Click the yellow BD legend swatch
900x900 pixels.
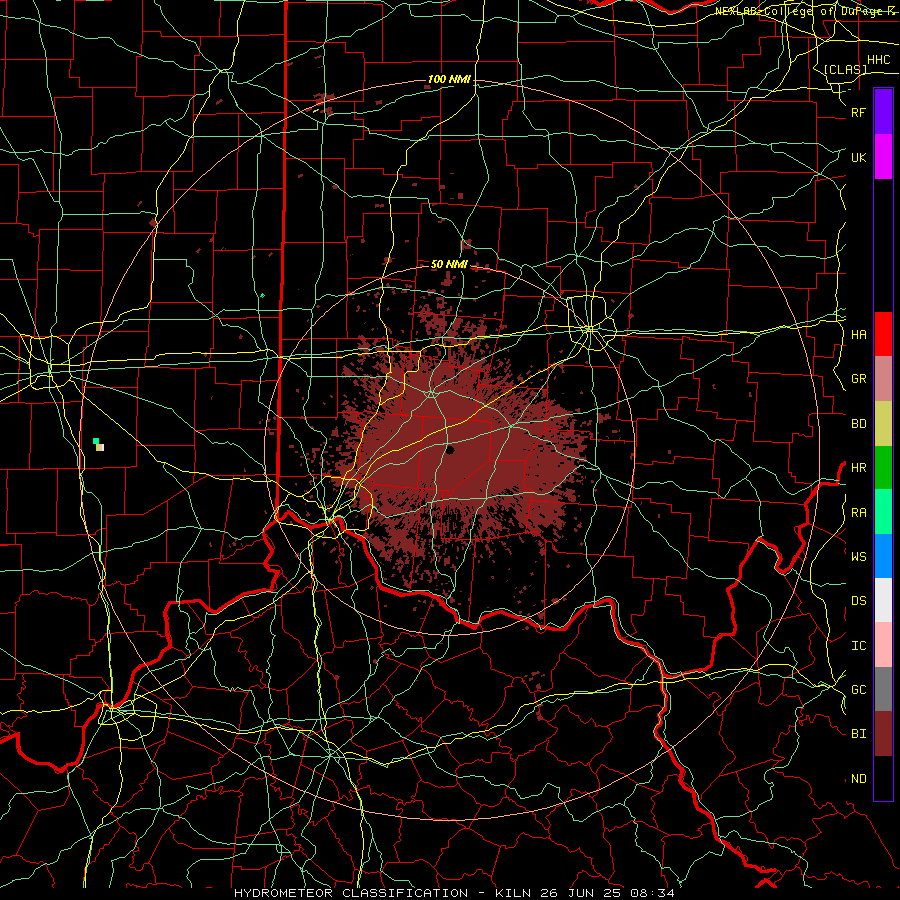(x=883, y=424)
